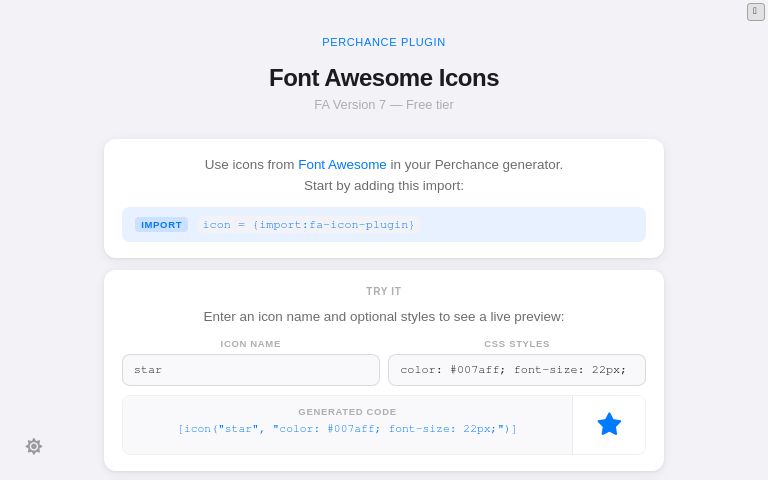Click the FA Version 7 Free tier subtitle

click(384, 105)
